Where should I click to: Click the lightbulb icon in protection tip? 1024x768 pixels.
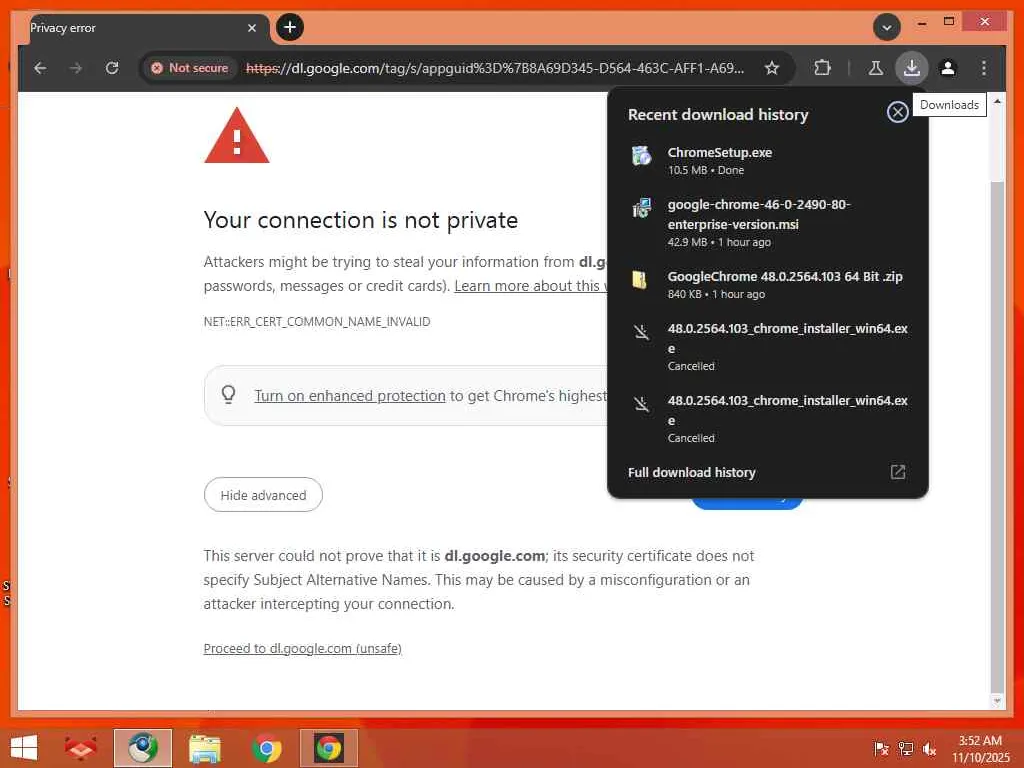[x=229, y=394]
